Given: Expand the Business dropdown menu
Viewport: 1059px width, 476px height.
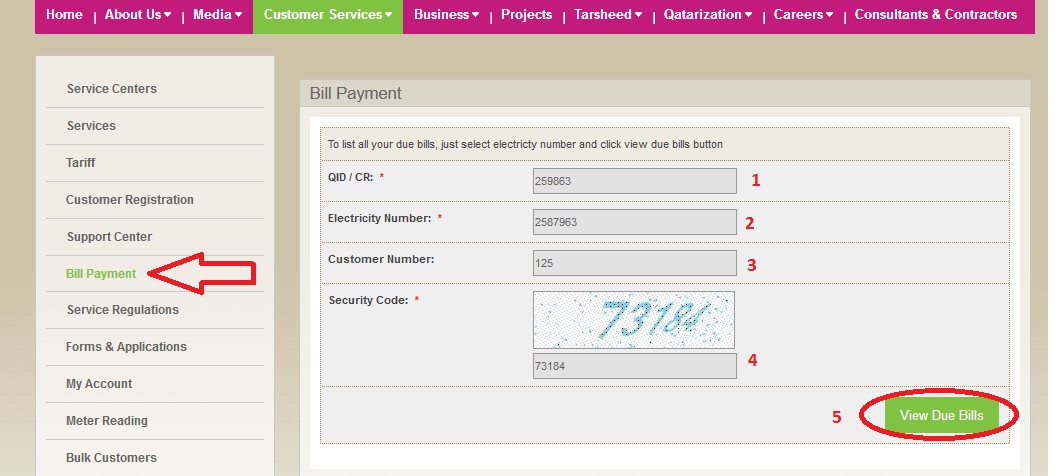Looking at the screenshot, I should (x=446, y=15).
